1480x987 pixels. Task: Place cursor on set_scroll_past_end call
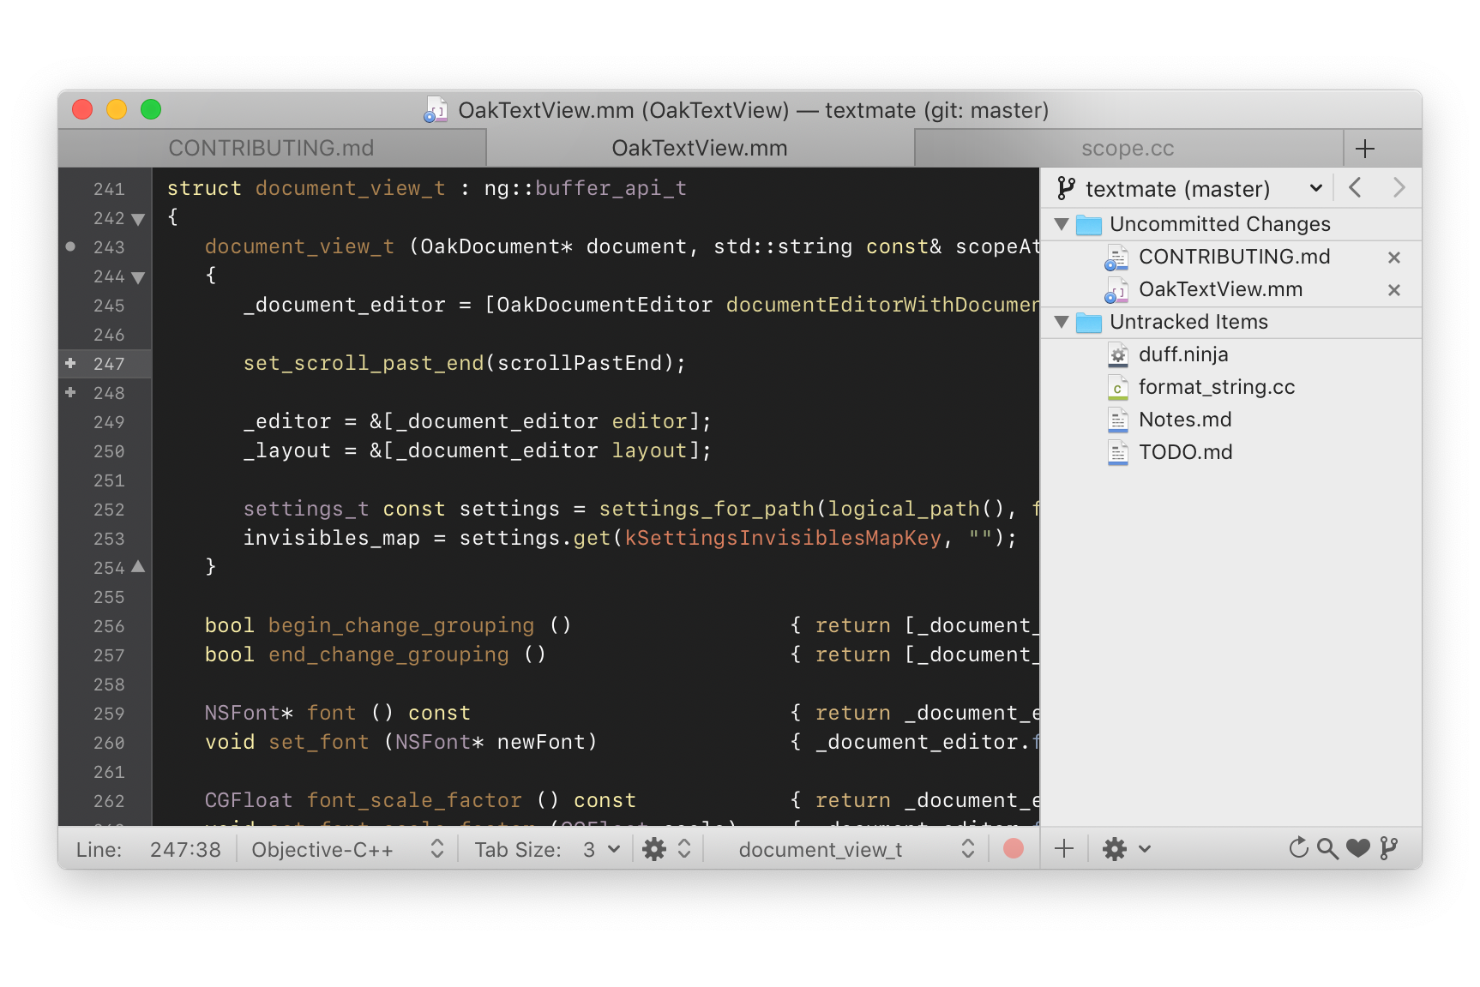[x=364, y=363]
